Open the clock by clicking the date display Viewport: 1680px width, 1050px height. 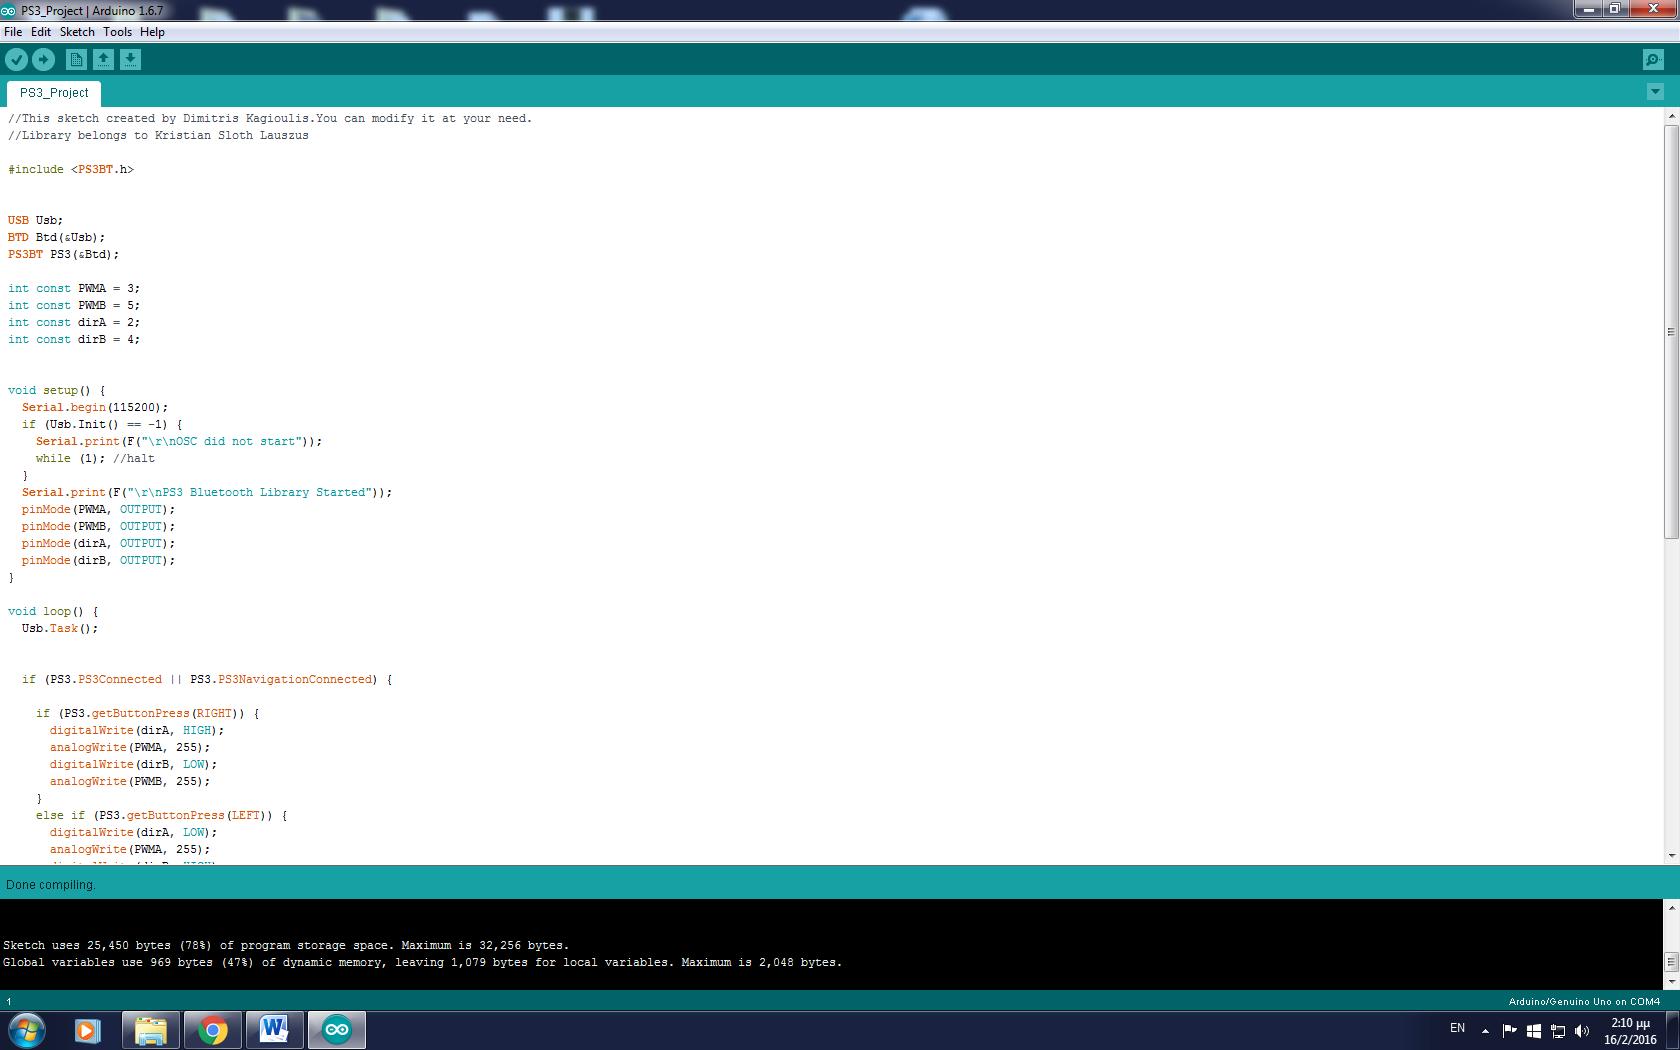click(1628, 1030)
